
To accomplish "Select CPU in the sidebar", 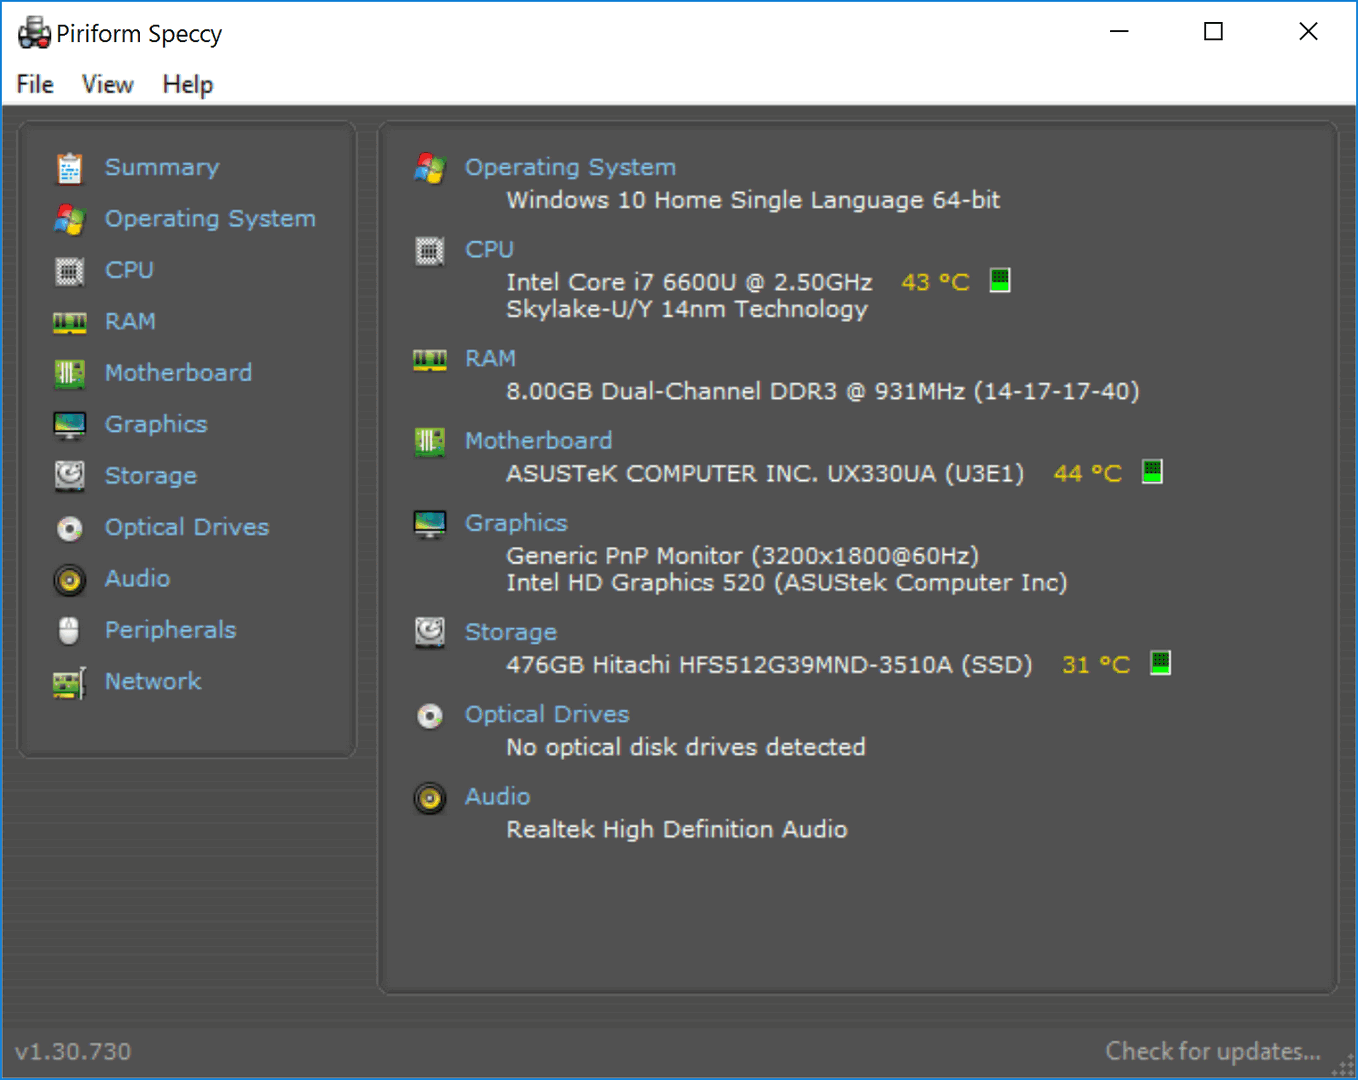I will tap(129, 270).
